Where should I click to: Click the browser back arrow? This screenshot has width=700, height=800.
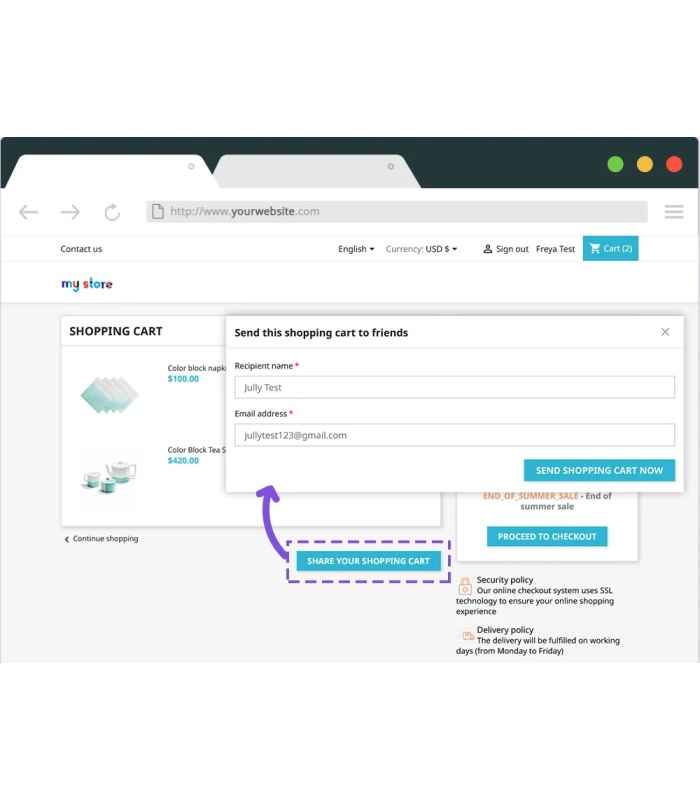pos(29,212)
